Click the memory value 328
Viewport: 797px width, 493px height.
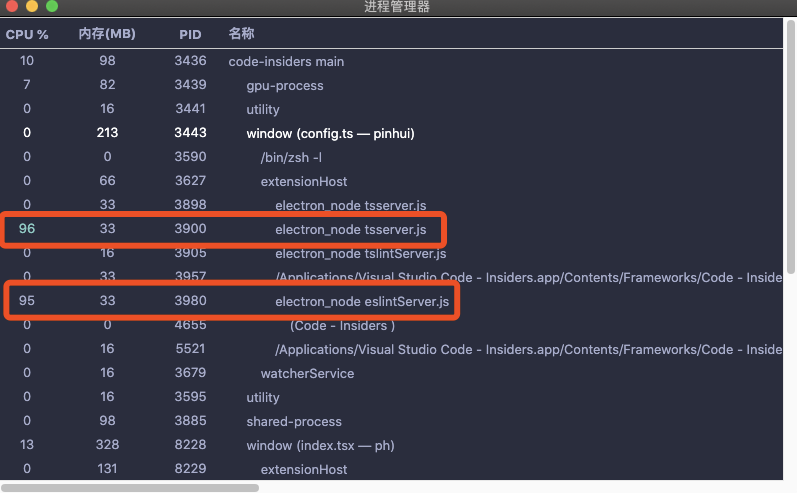[x=107, y=445]
